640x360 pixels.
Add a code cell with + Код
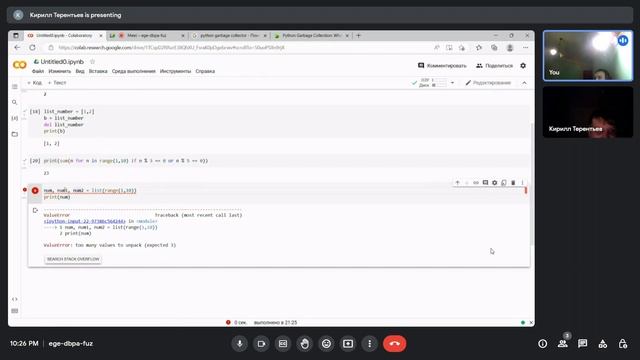34,83
